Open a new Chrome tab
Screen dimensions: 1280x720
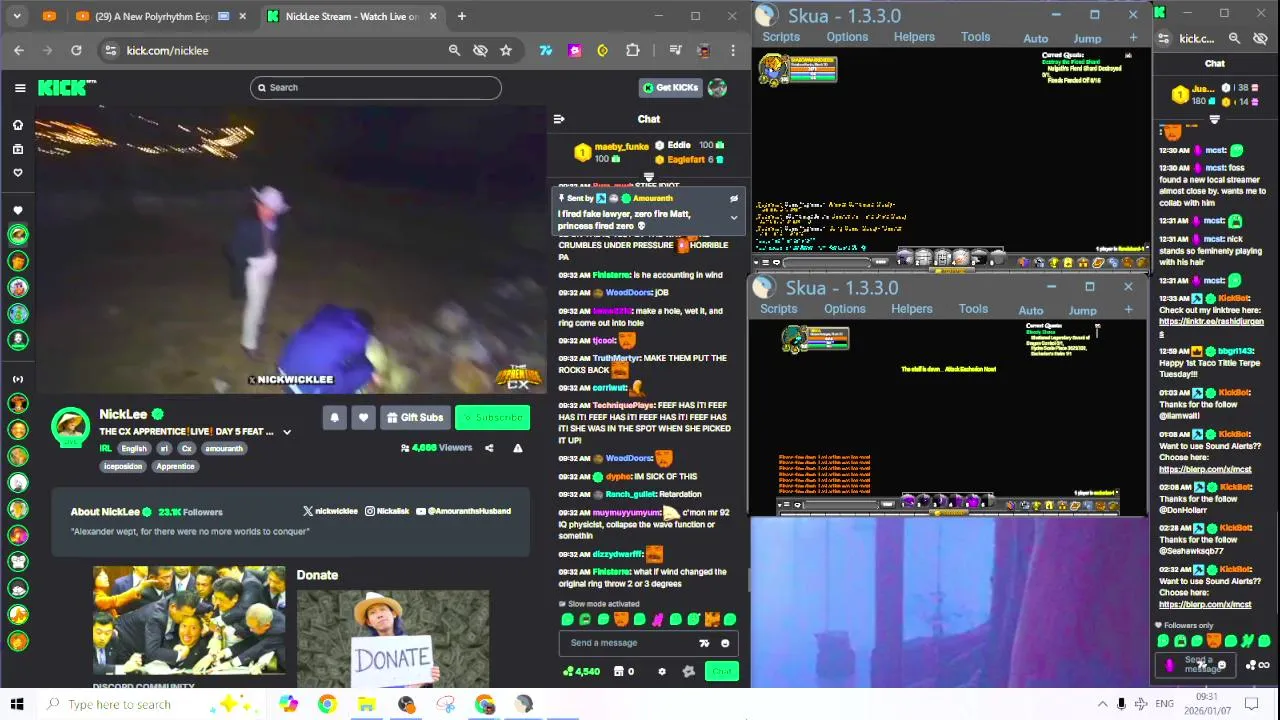(x=461, y=16)
